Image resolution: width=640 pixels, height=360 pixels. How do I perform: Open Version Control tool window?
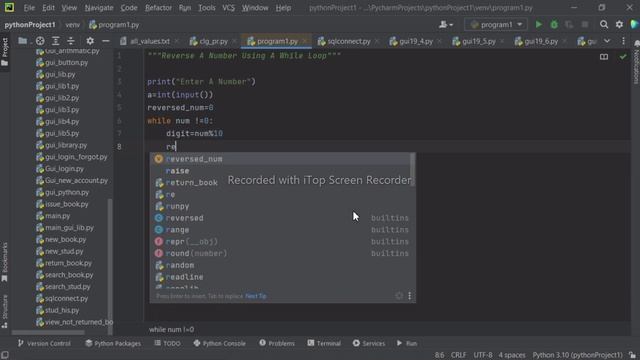click(44, 343)
